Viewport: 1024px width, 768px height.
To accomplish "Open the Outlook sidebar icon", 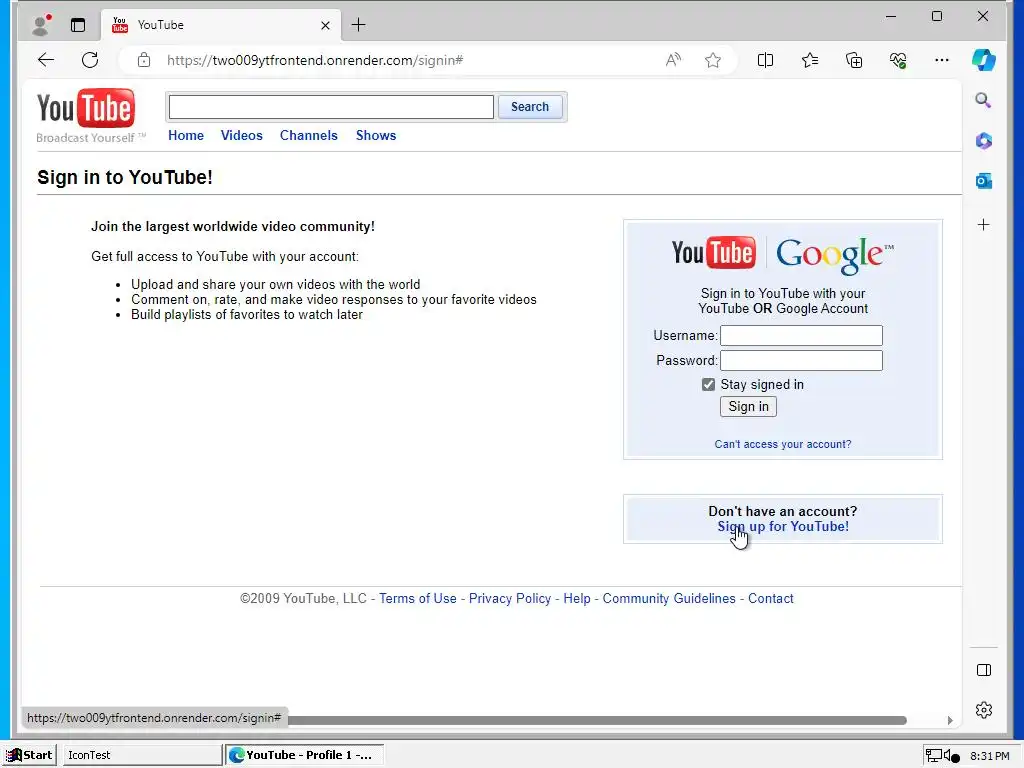I will click(984, 181).
